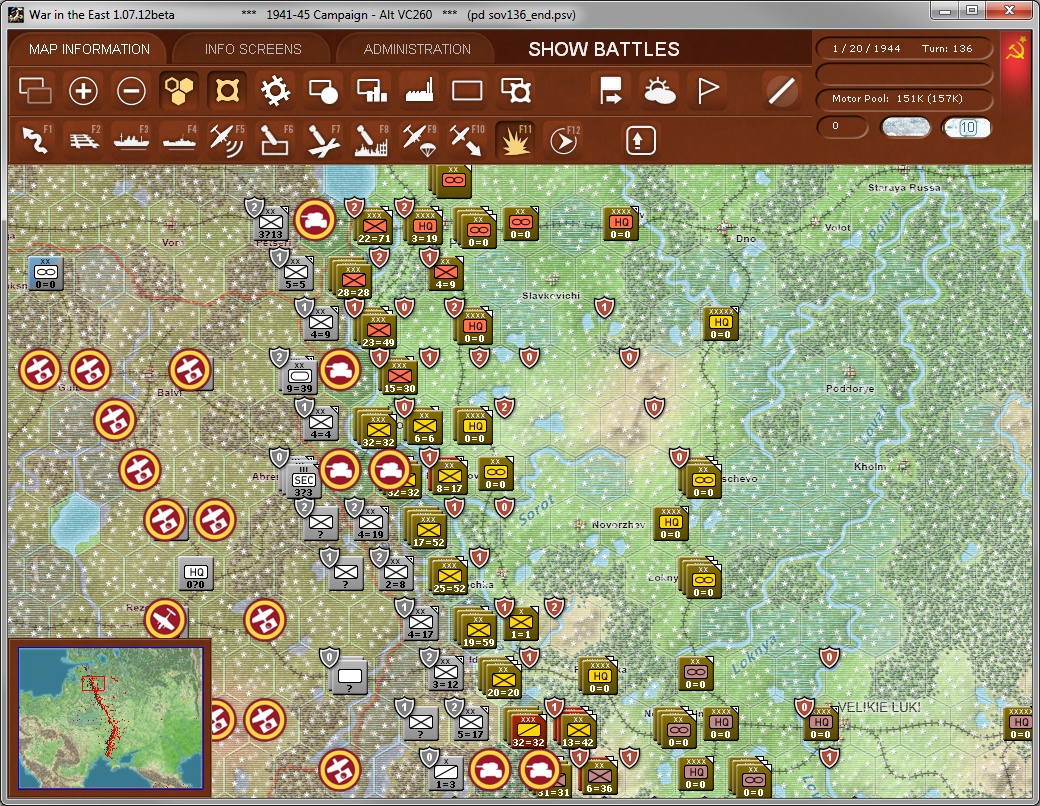
Task: Select the F2 rail mode icon
Action: click(x=84, y=140)
